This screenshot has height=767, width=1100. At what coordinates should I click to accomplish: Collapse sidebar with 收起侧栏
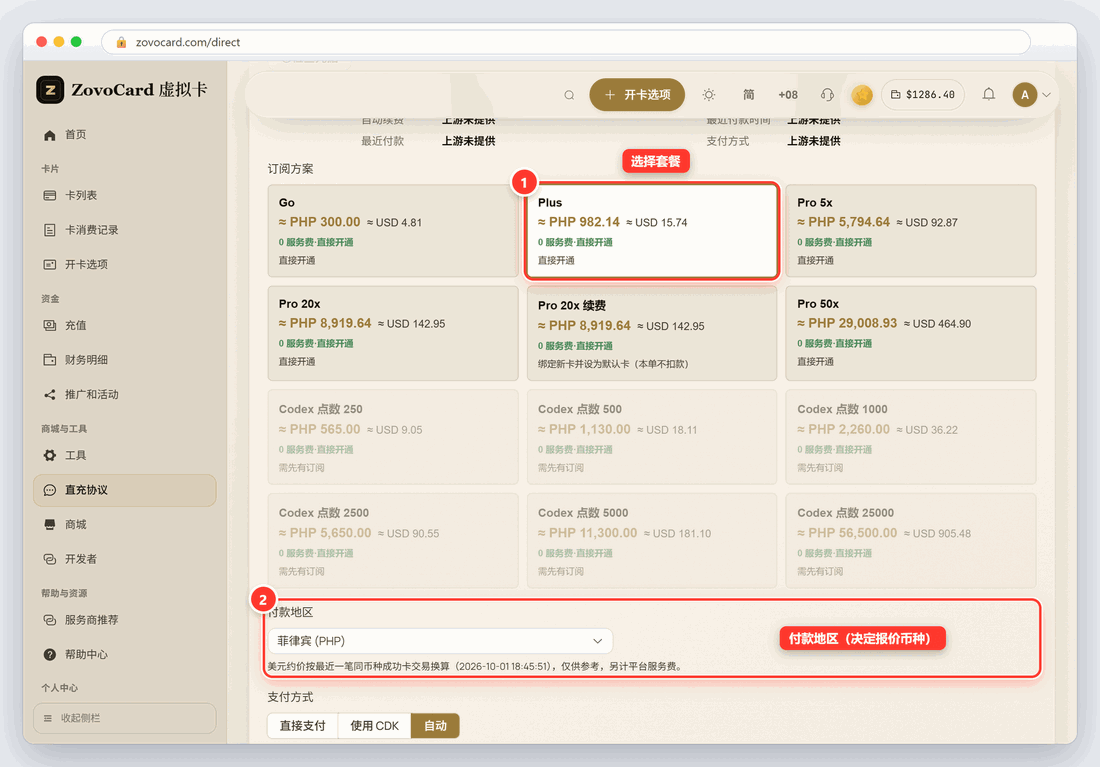pyautogui.click(x=124, y=718)
